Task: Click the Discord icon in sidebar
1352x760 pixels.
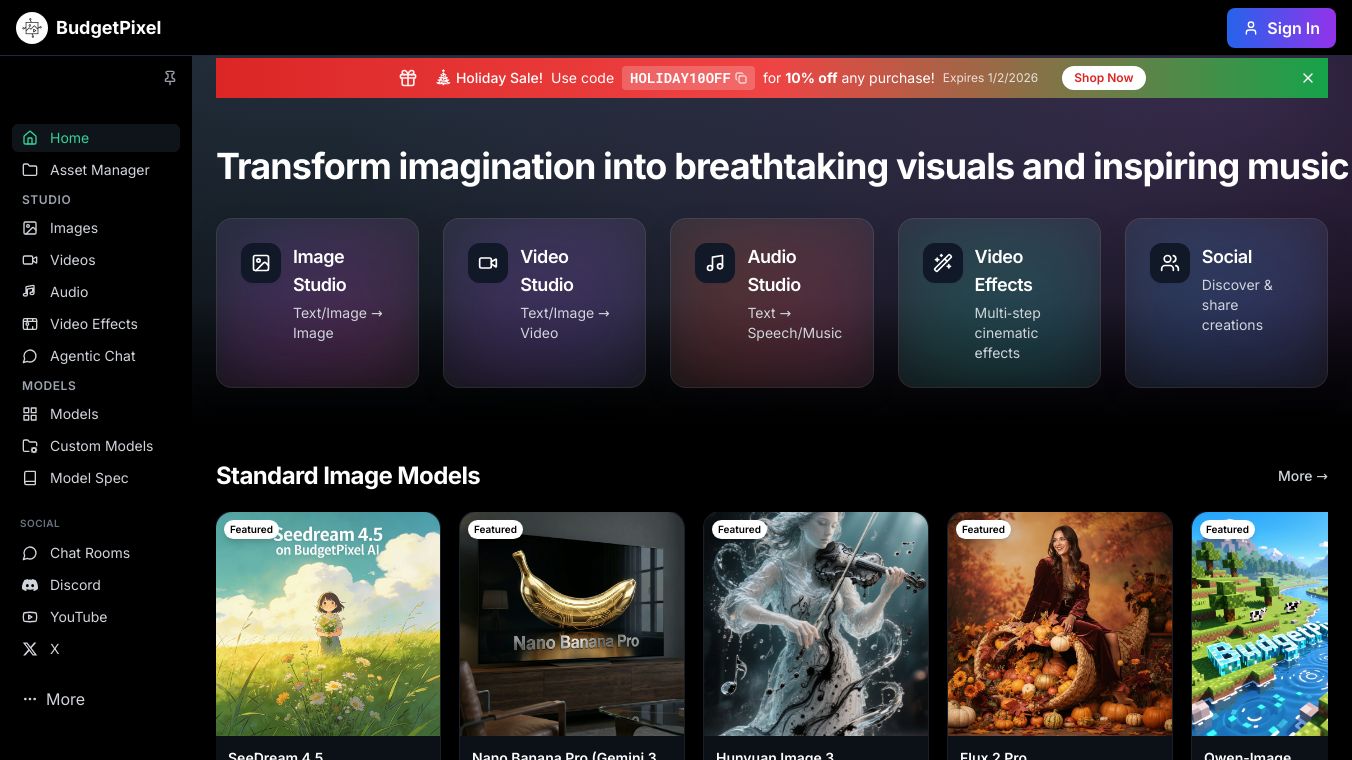Action: coord(30,585)
